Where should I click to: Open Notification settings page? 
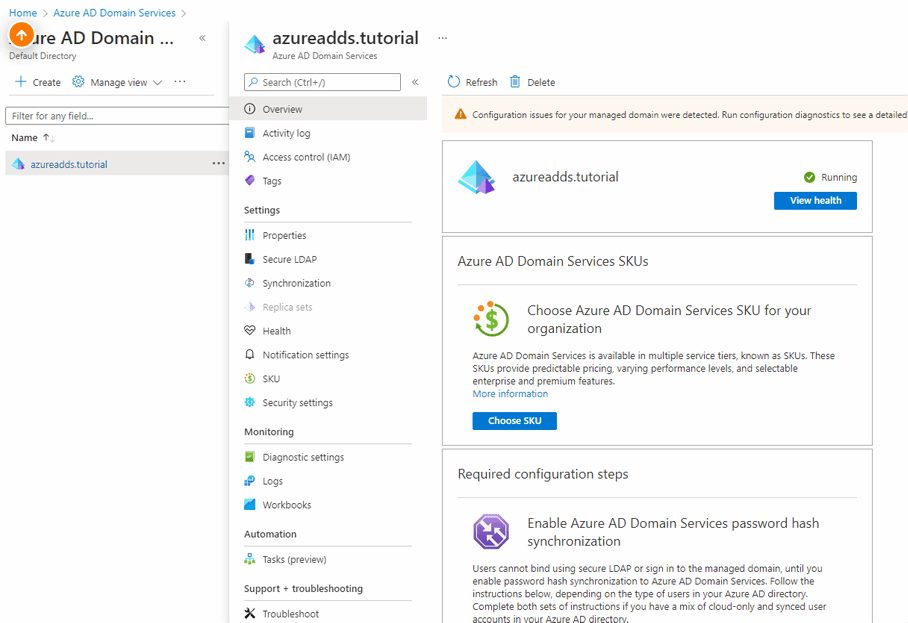click(x=306, y=355)
